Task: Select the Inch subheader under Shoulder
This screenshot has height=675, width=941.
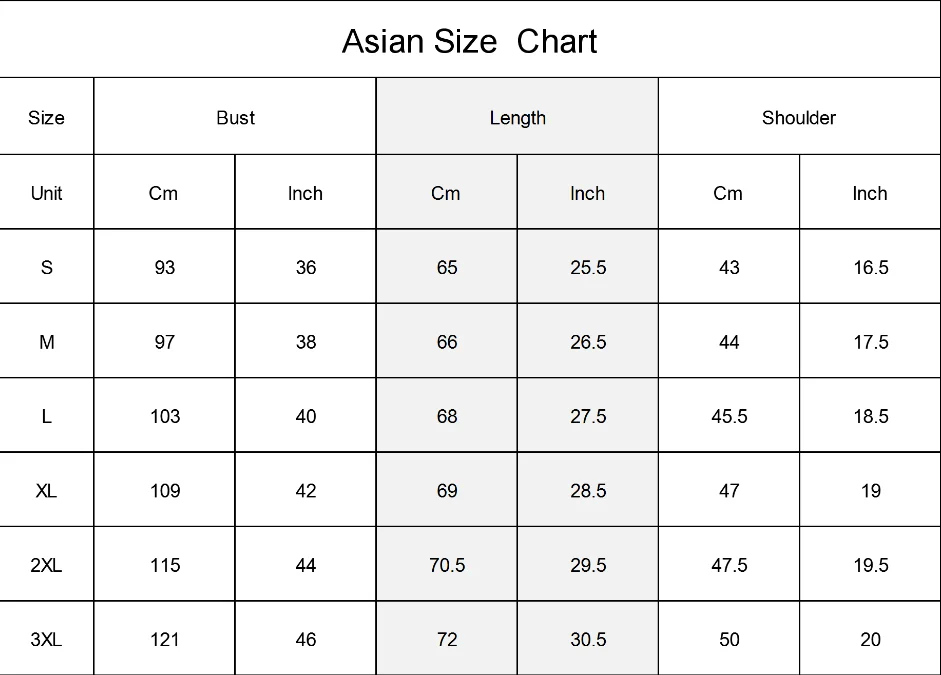Action: [x=869, y=193]
